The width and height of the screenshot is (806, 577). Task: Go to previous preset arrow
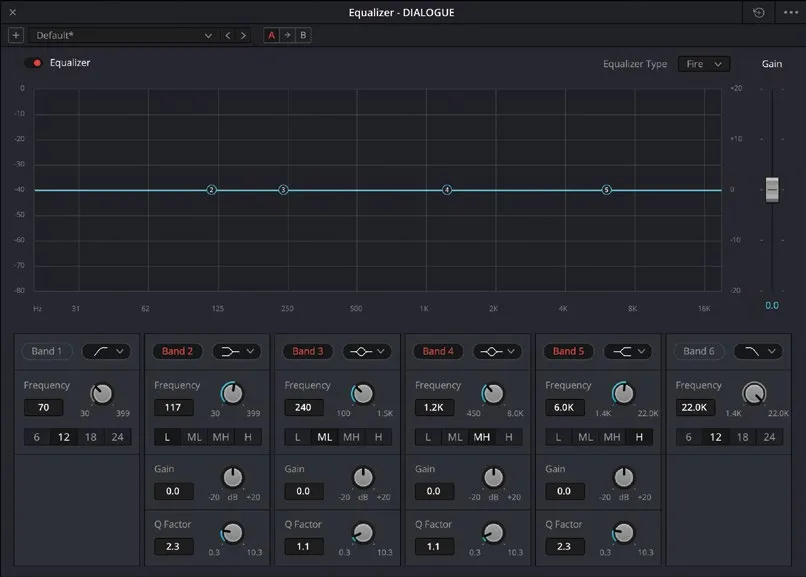tap(228, 35)
